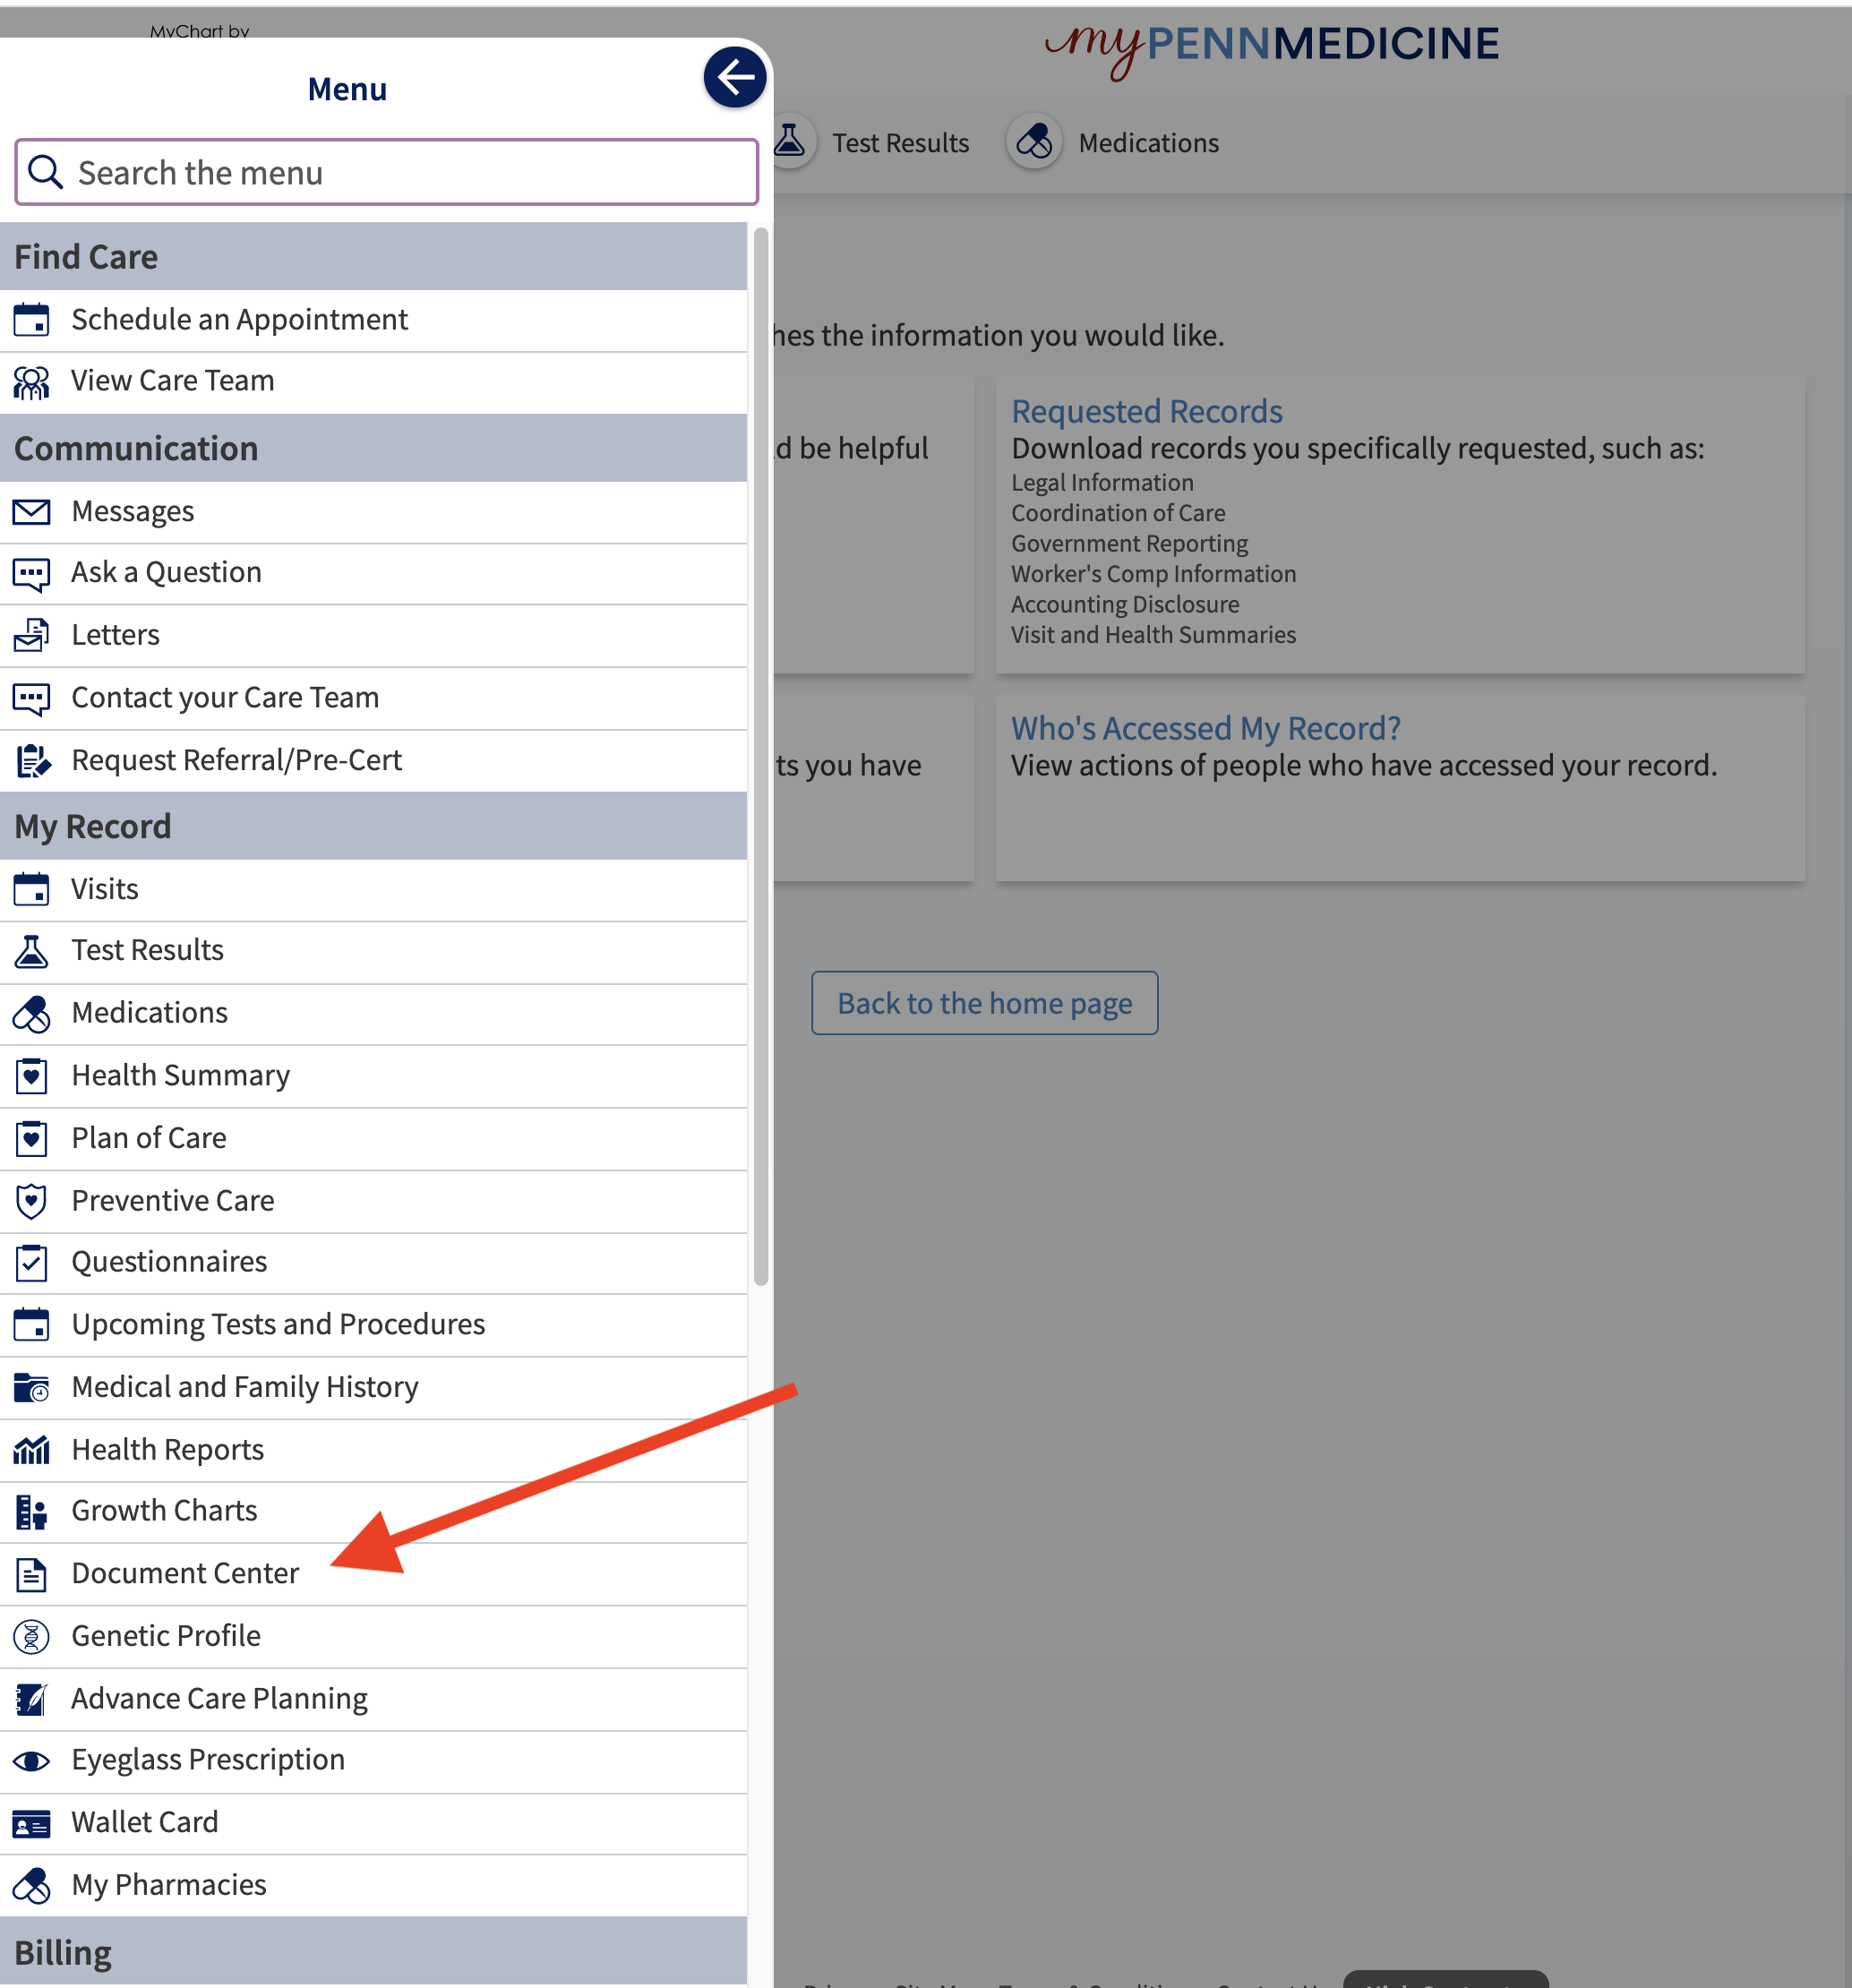Click the Preventive Care shield icon
This screenshot has width=1852, height=1988.
(31, 1201)
